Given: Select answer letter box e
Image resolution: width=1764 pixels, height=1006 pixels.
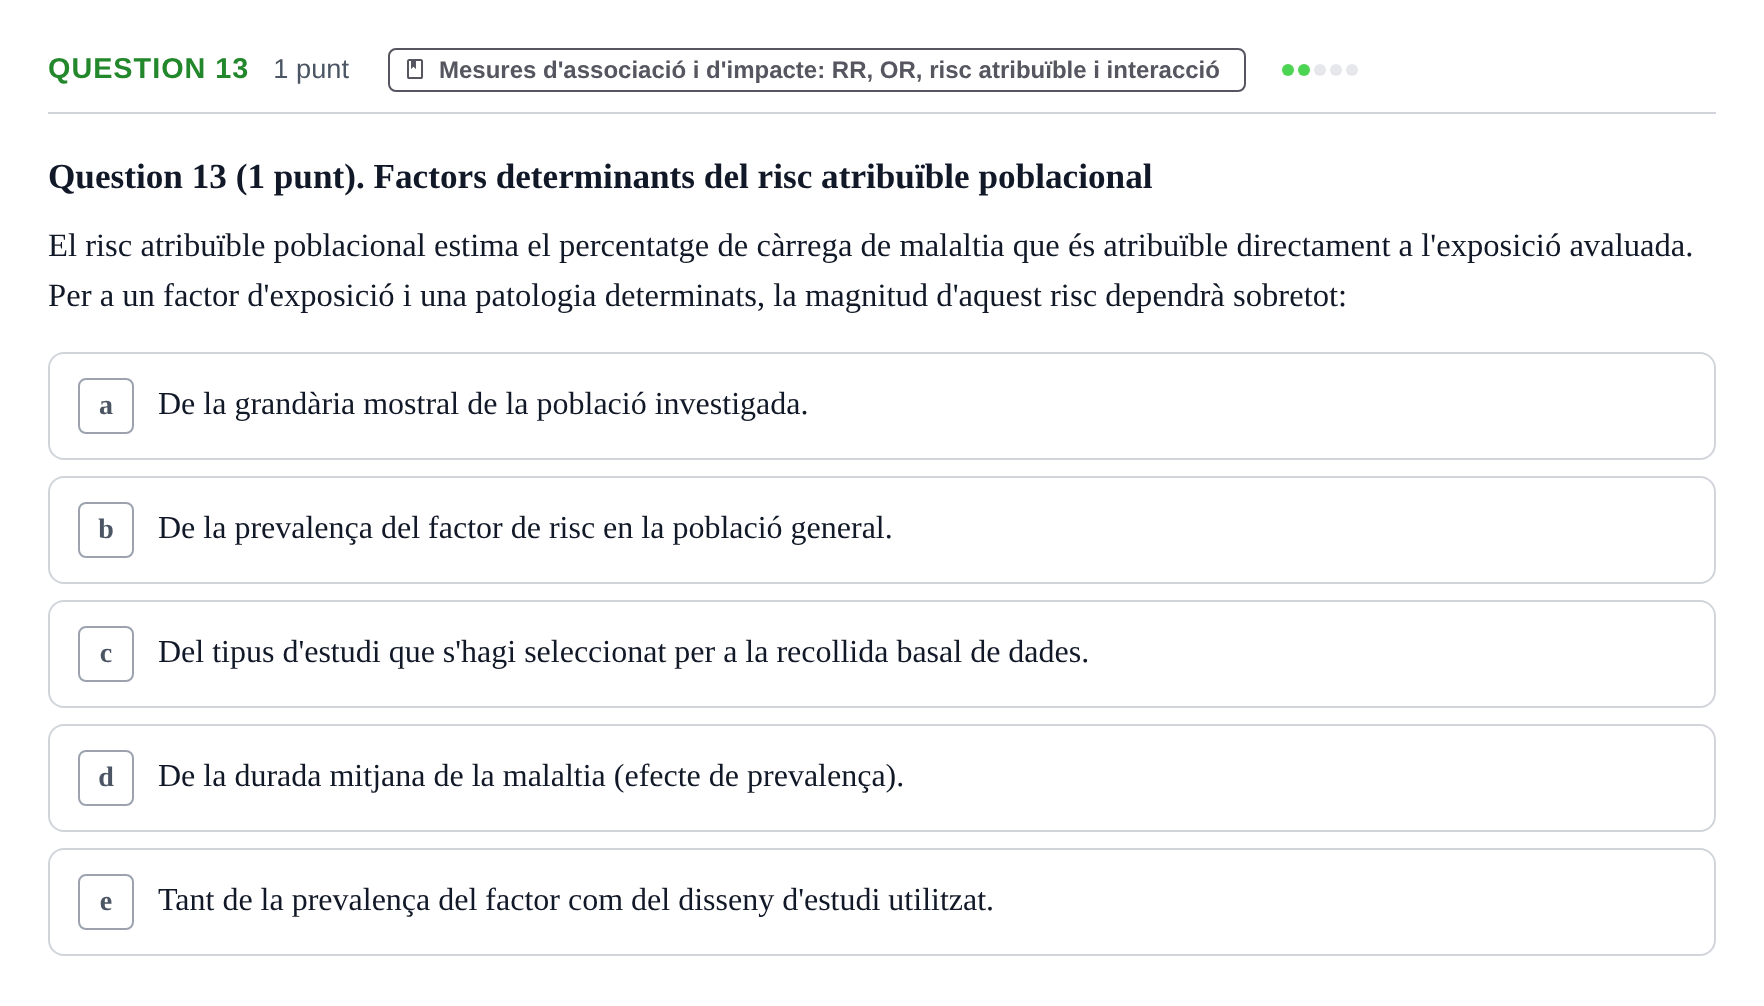Looking at the screenshot, I should 106,902.
